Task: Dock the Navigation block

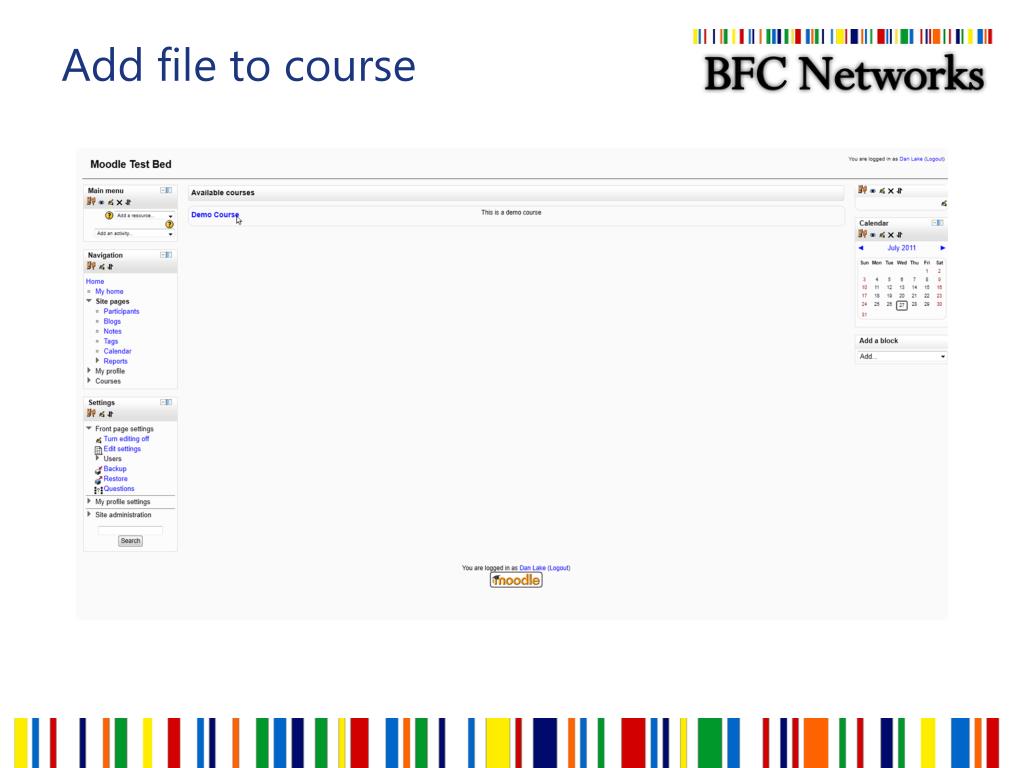Action: (167, 255)
